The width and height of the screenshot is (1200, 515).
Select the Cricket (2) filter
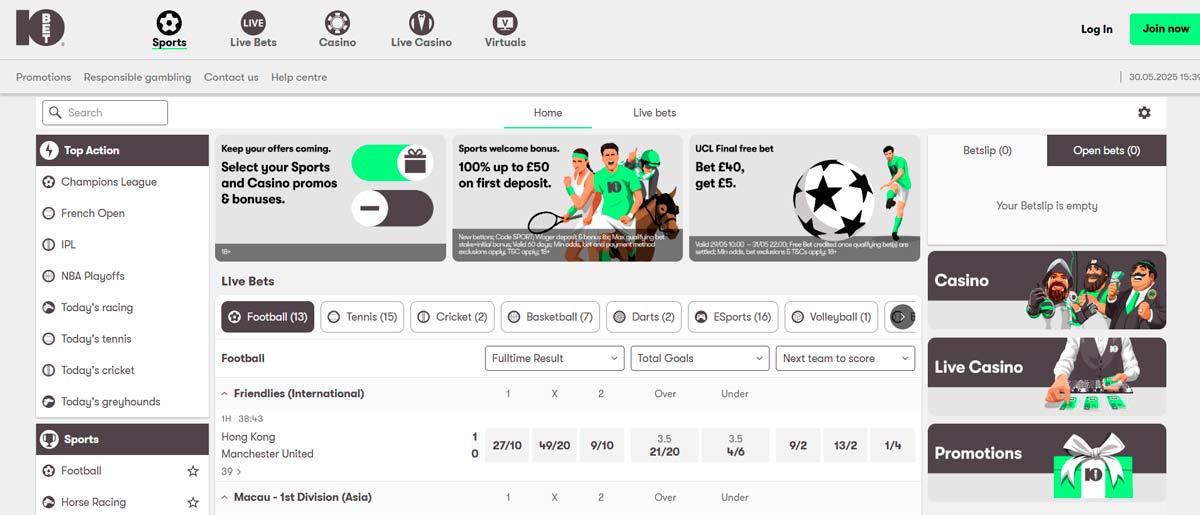[452, 317]
